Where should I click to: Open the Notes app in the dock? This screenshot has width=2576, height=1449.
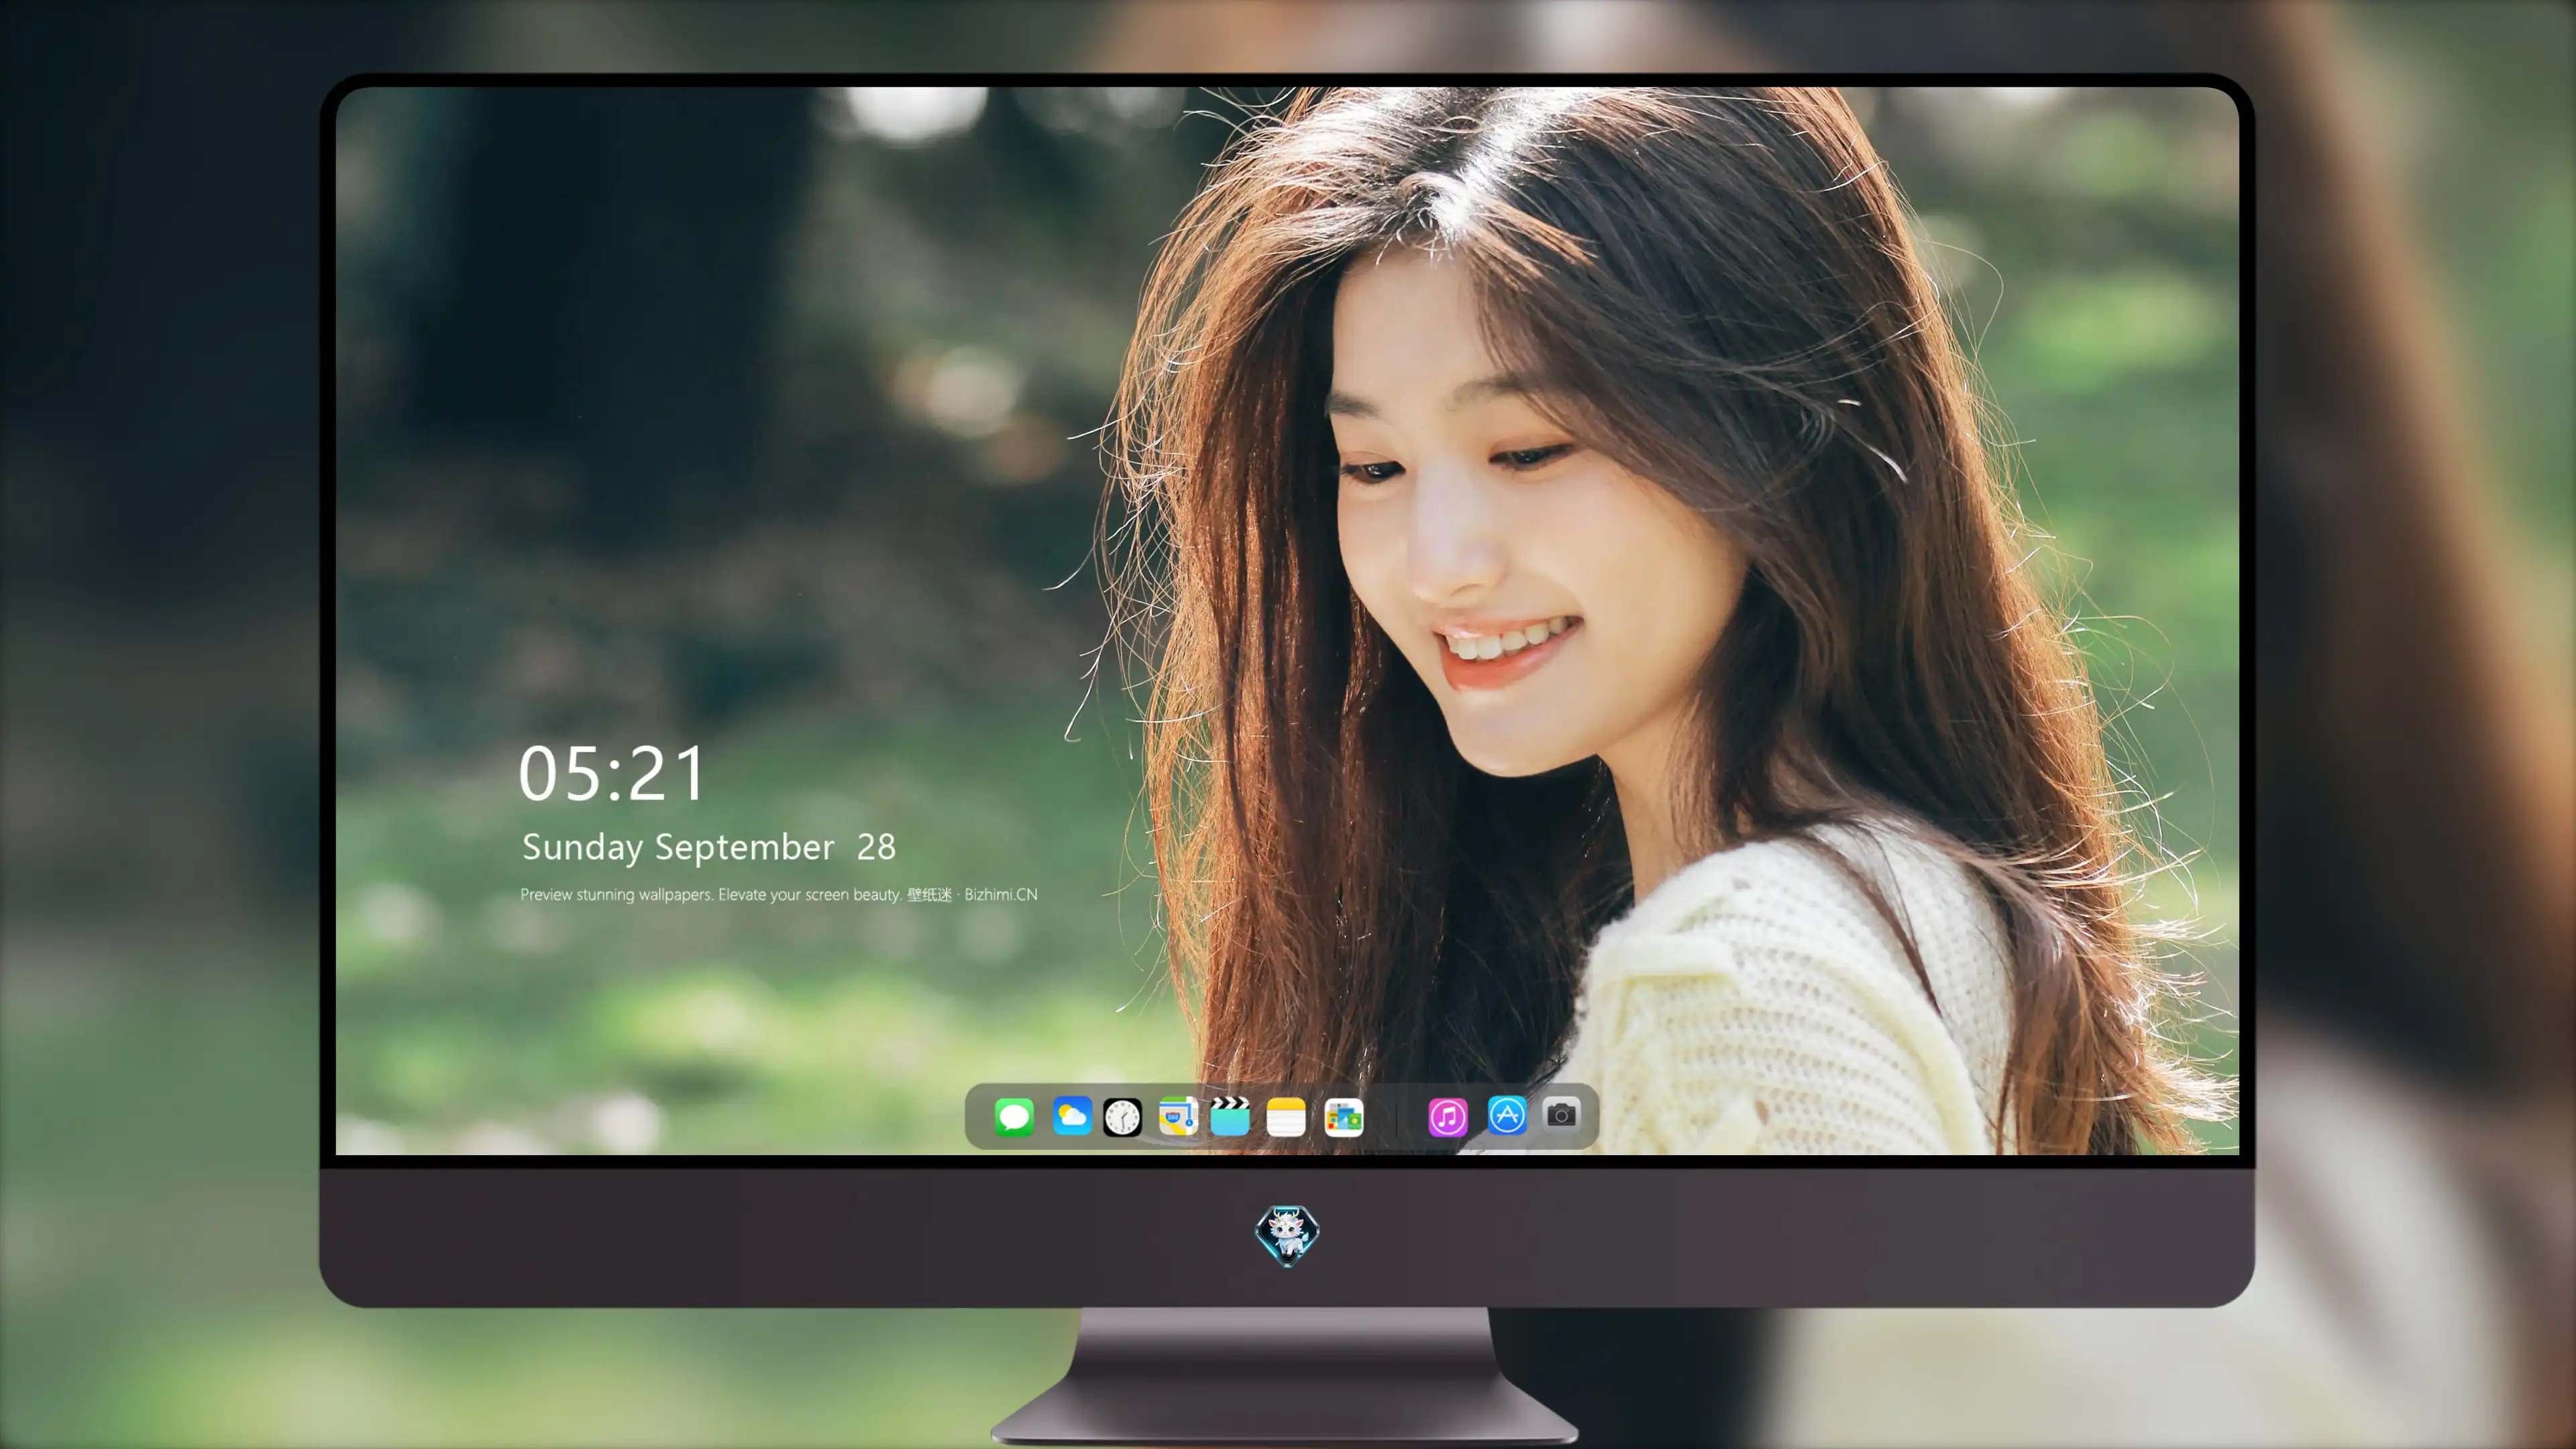(x=1286, y=1117)
